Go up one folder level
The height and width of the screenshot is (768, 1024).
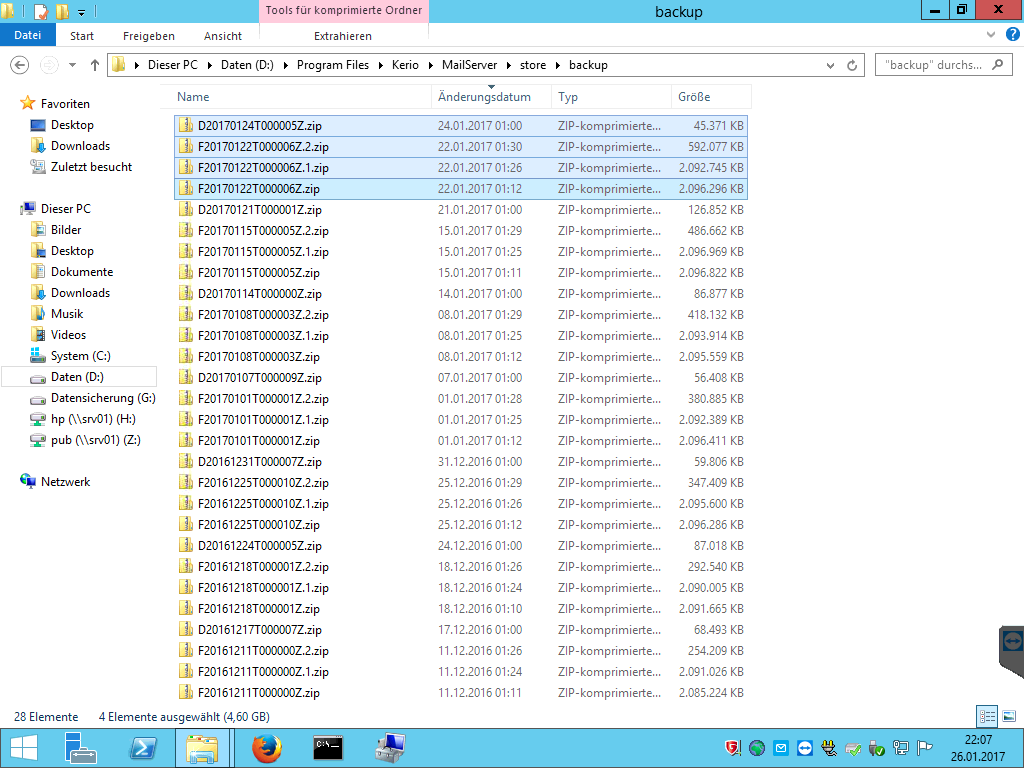tap(95, 65)
